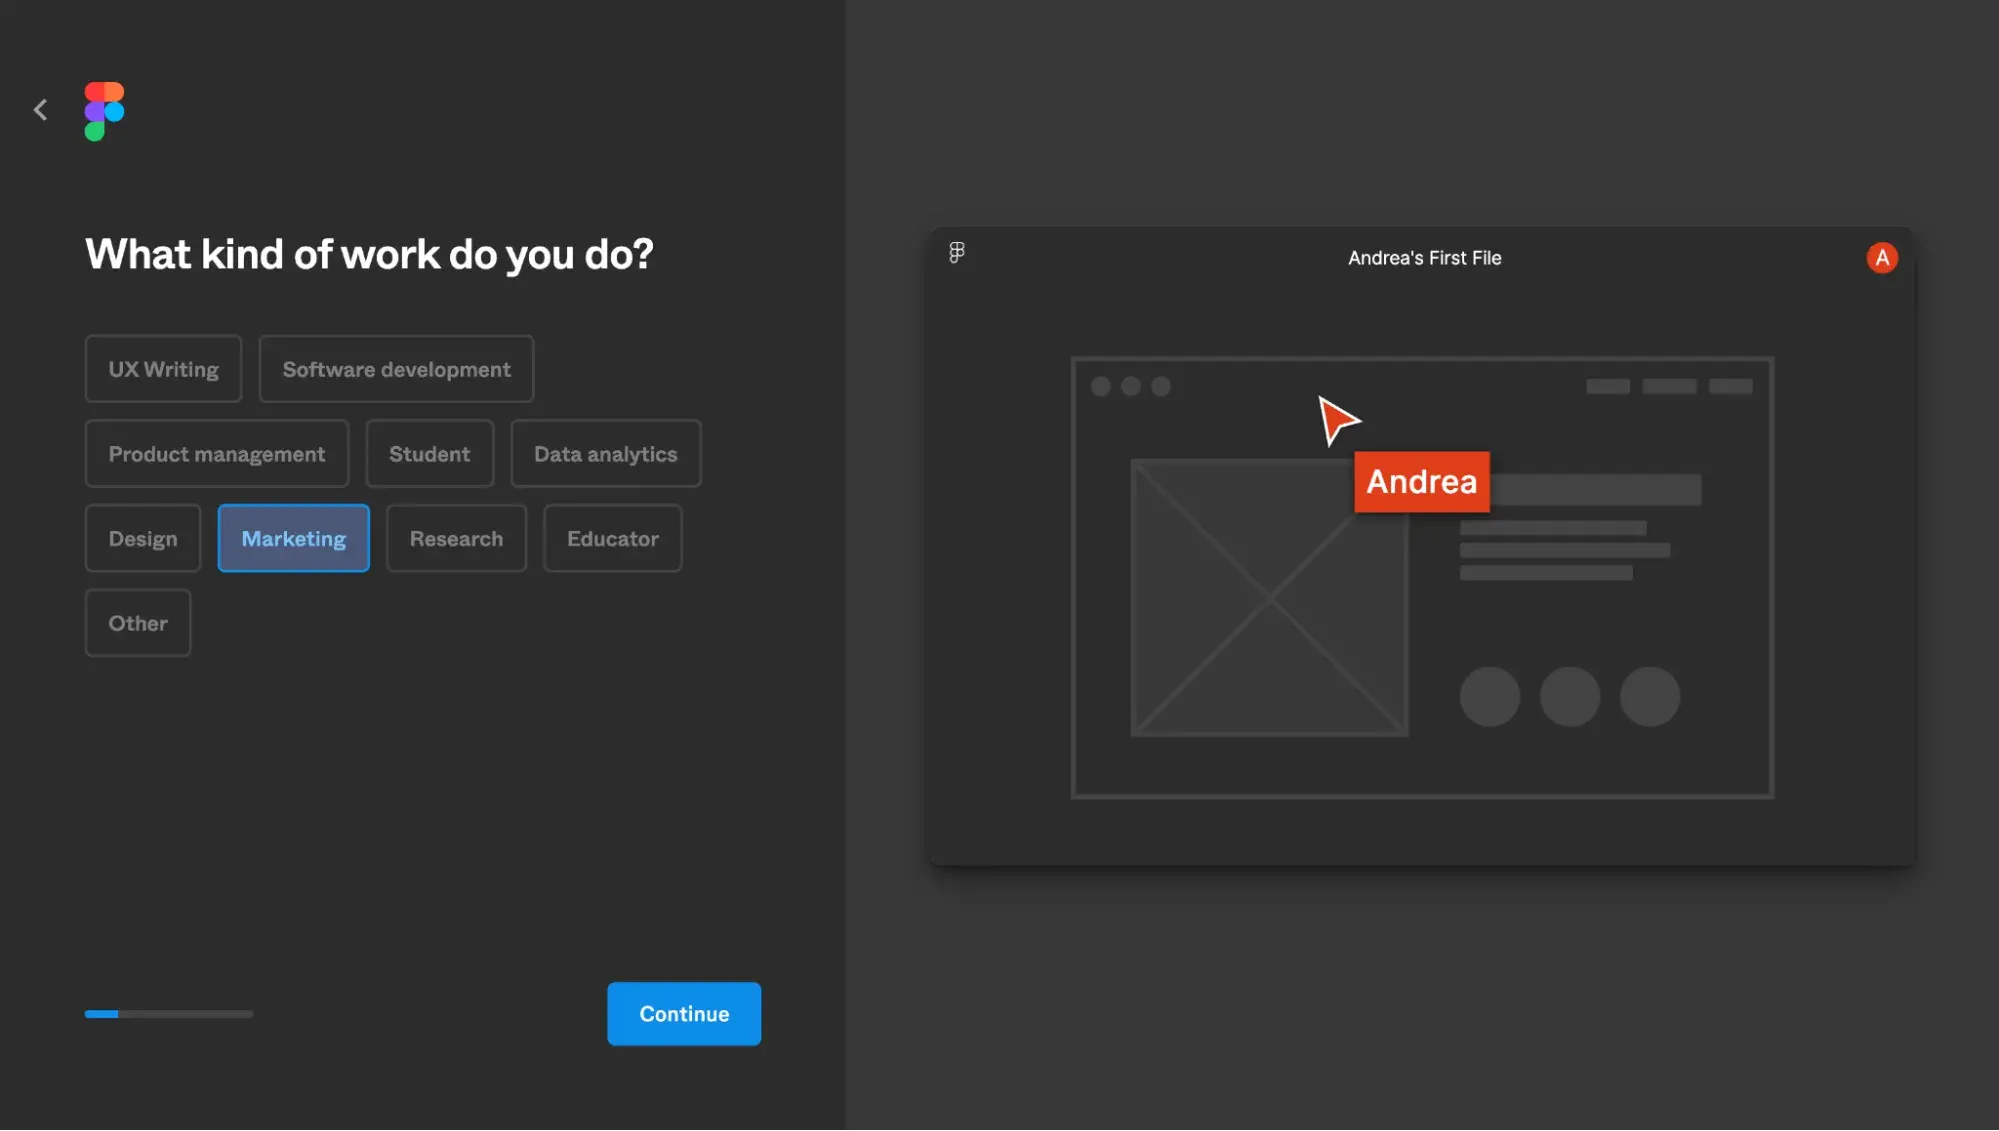Go back using the left chevron arrow
Screen dimensions: 1999x1131
[41, 110]
